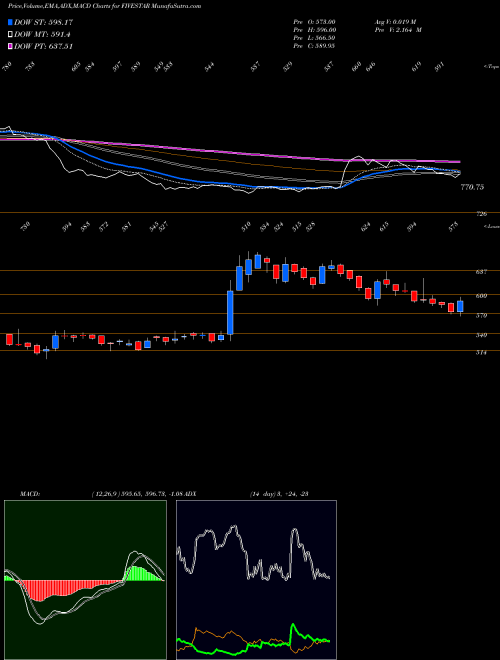Click the 770.75 price label
Image resolution: width=500 pixels, height=660 pixels.
472,187
